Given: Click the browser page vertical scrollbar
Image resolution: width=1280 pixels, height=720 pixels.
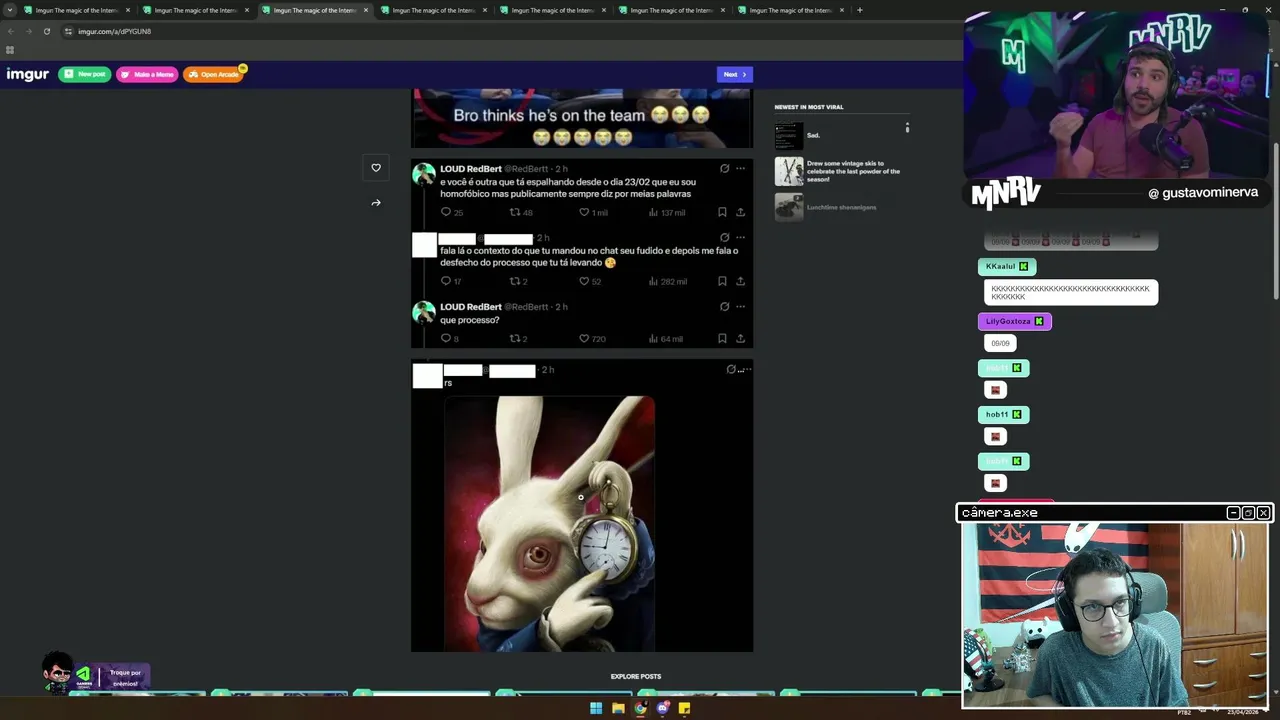Looking at the screenshot, I should (x=1275, y=220).
